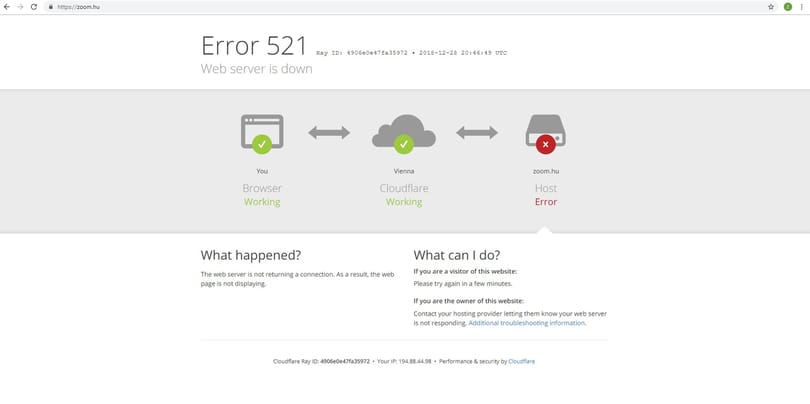Click the 'What can I do?' heading
The height and width of the screenshot is (404, 810).
click(457, 255)
